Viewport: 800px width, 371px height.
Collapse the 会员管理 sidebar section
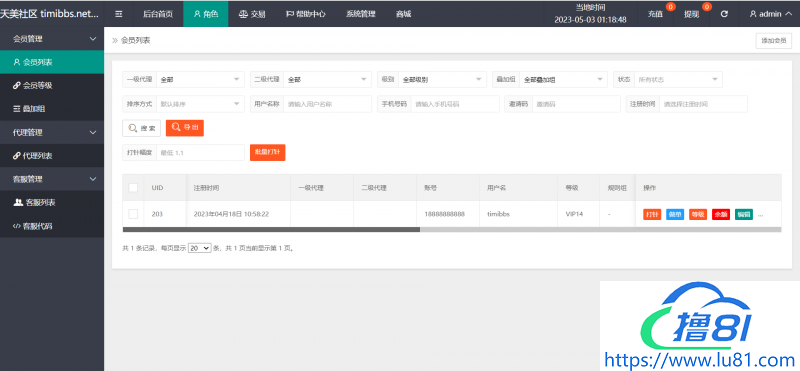[x=52, y=39]
